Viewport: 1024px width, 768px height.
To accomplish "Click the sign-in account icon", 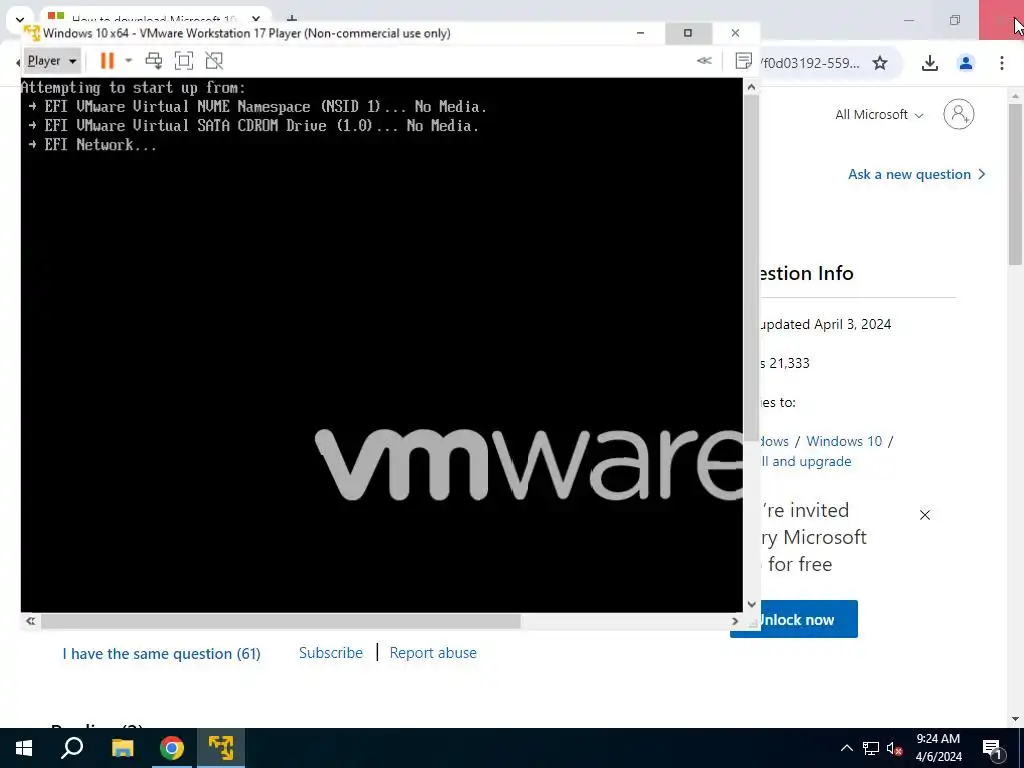I will coord(959,114).
